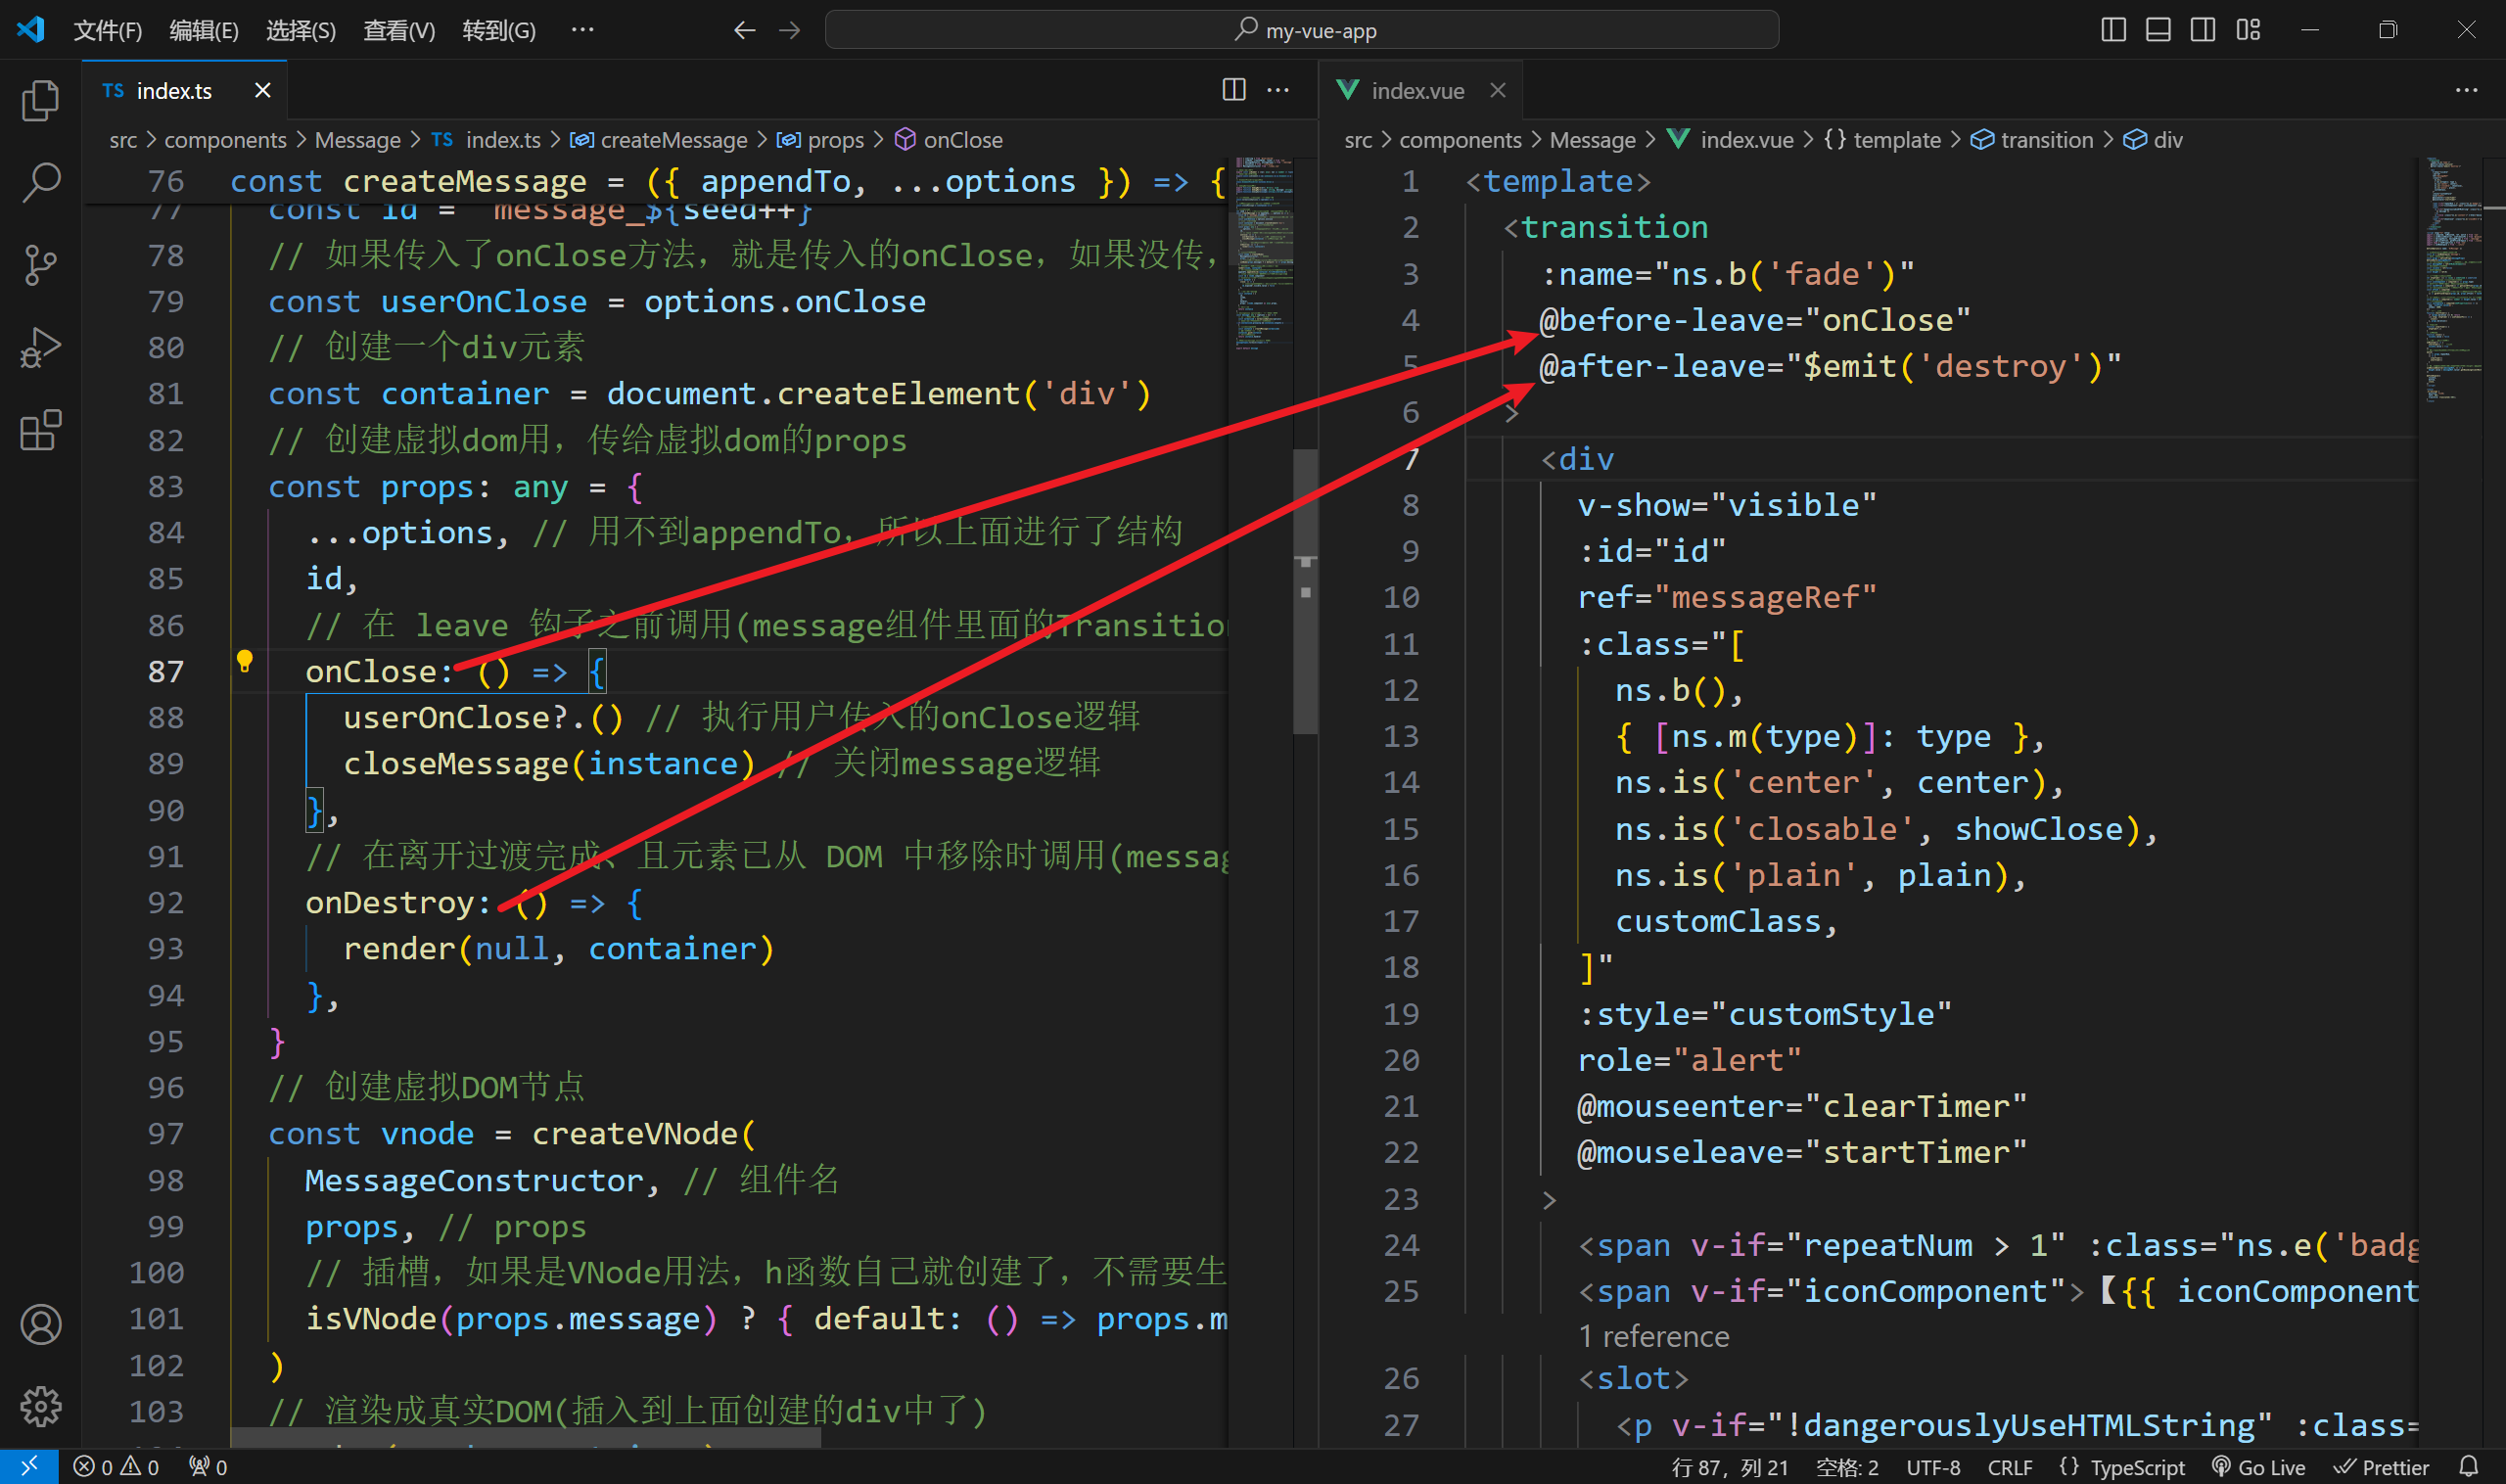The height and width of the screenshot is (1484, 2506).
Task: Click the Accounts icon
Action: pyautogui.click(x=40, y=1325)
